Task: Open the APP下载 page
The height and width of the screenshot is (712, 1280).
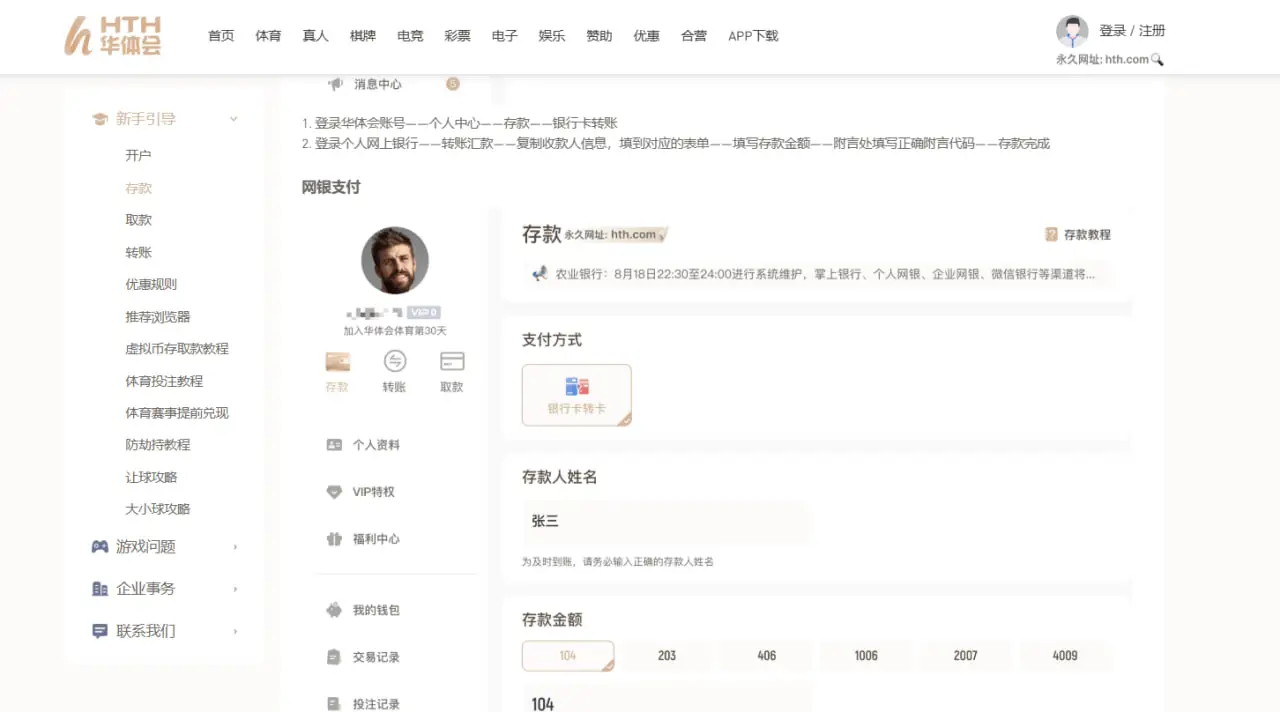Action: [753, 35]
